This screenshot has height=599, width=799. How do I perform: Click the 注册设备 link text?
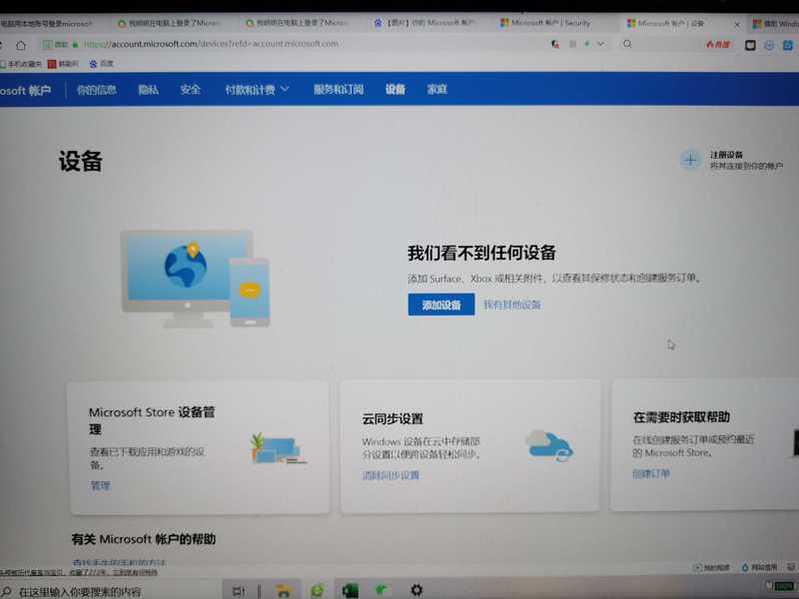[x=727, y=154]
